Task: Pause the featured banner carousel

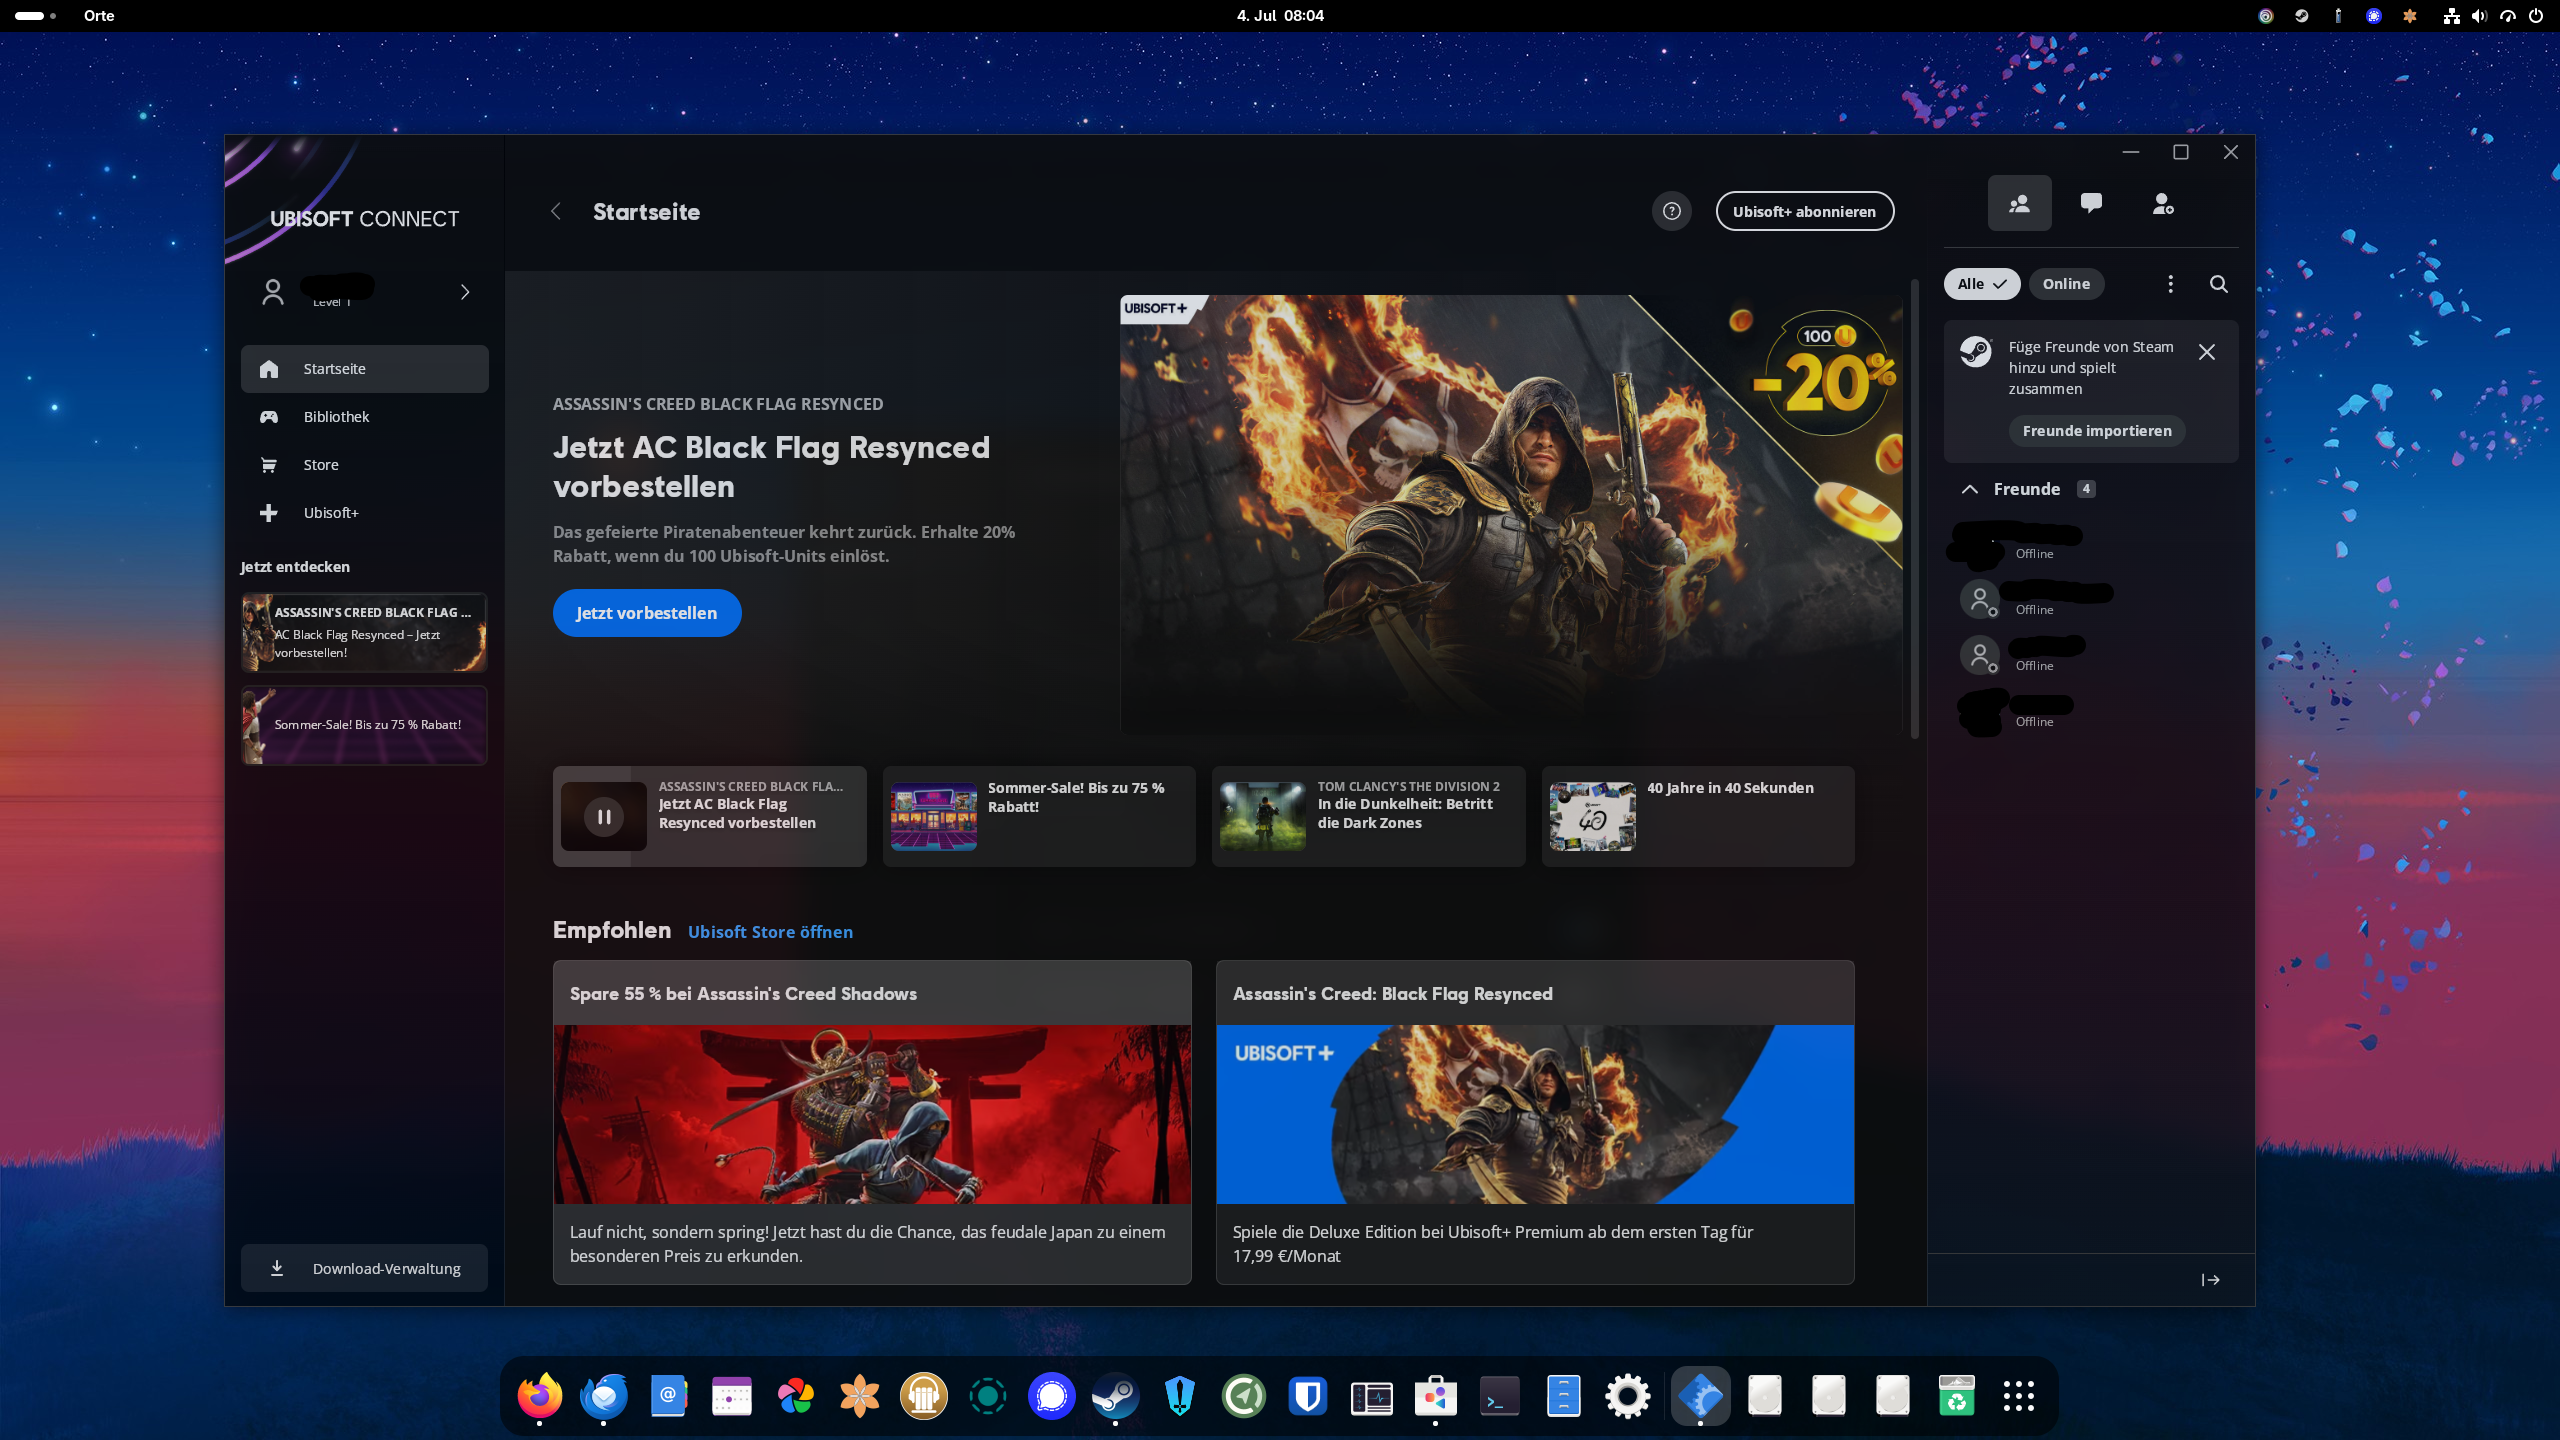Action: click(604, 816)
